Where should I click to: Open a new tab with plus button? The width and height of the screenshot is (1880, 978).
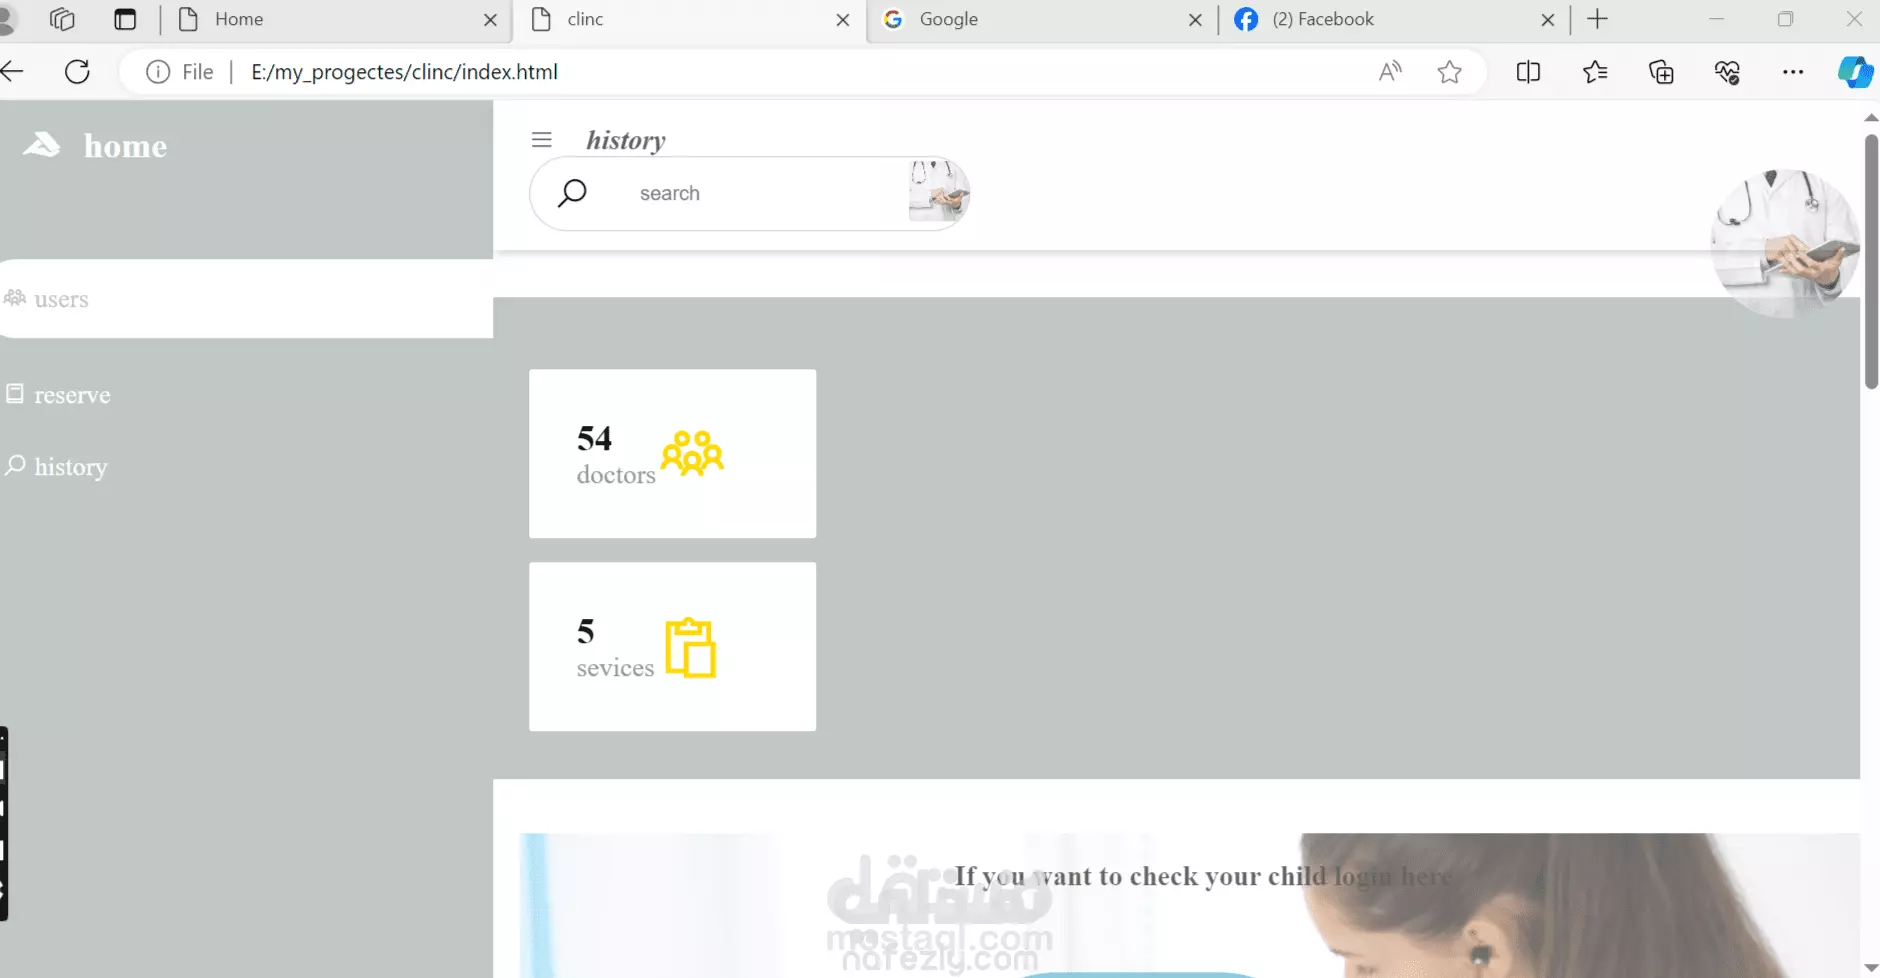1598,19
